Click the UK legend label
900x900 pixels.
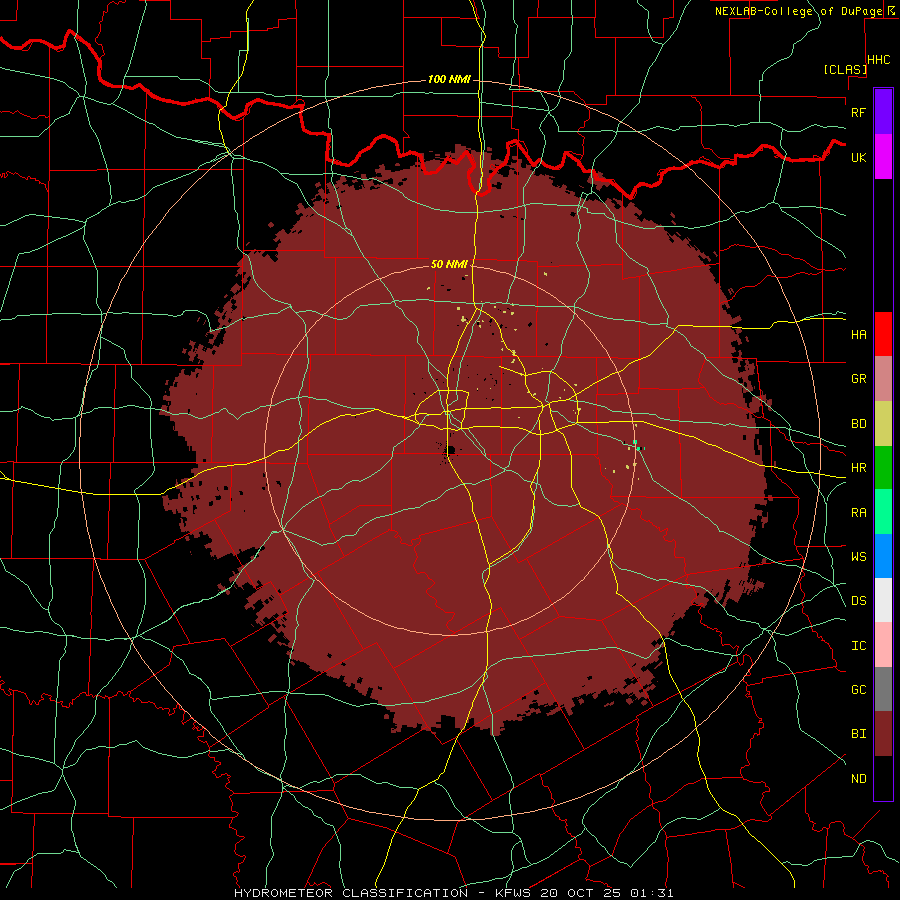(858, 157)
